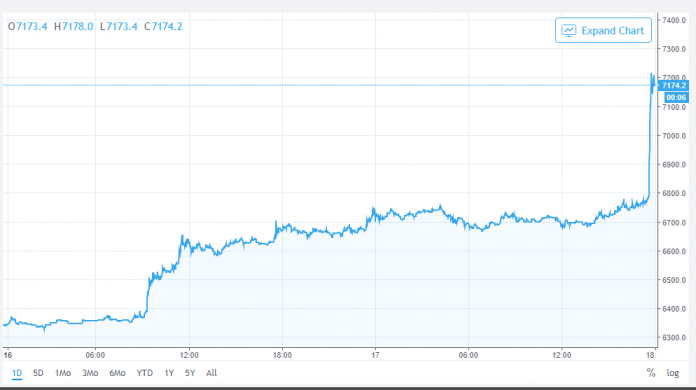Click the 7000.0 price axis label
The height and width of the screenshot is (390, 696).
pyautogui.click(x=674, y=136)
